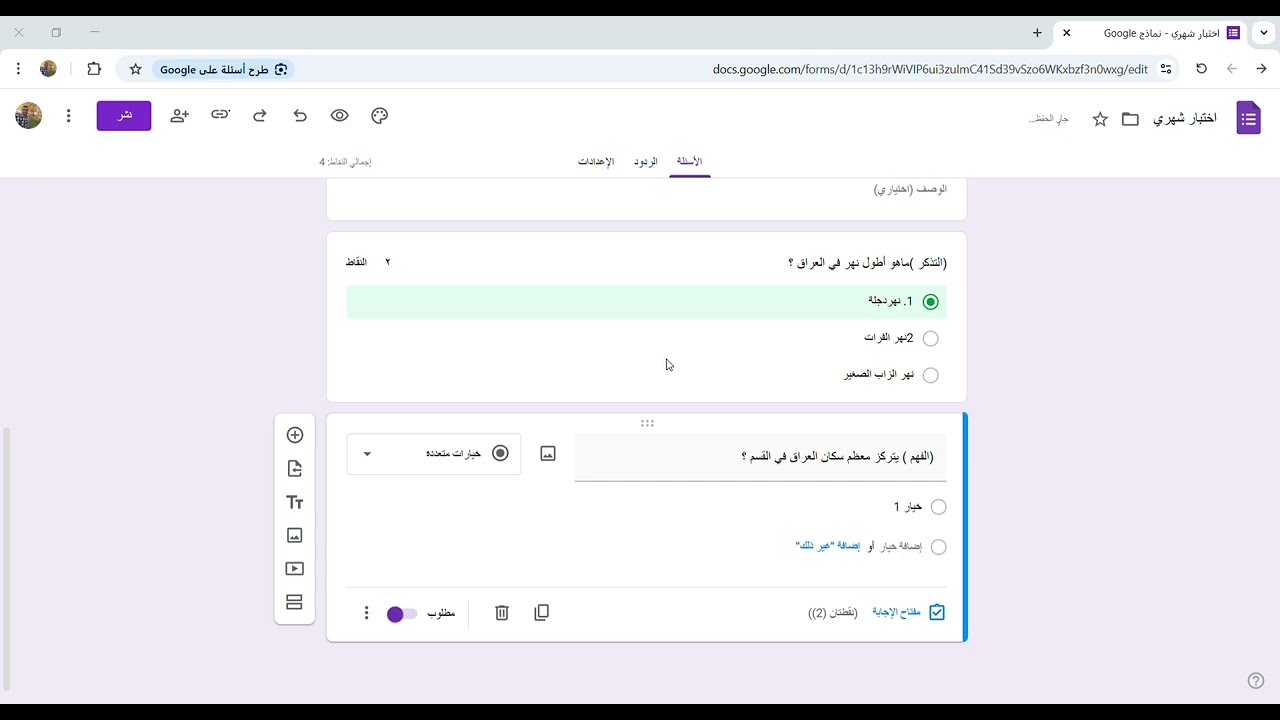Copy the responder link icon
Image resolution: width=1280 pixels, height=720 pixels.
pyautogui.click(x=220, y=115)
